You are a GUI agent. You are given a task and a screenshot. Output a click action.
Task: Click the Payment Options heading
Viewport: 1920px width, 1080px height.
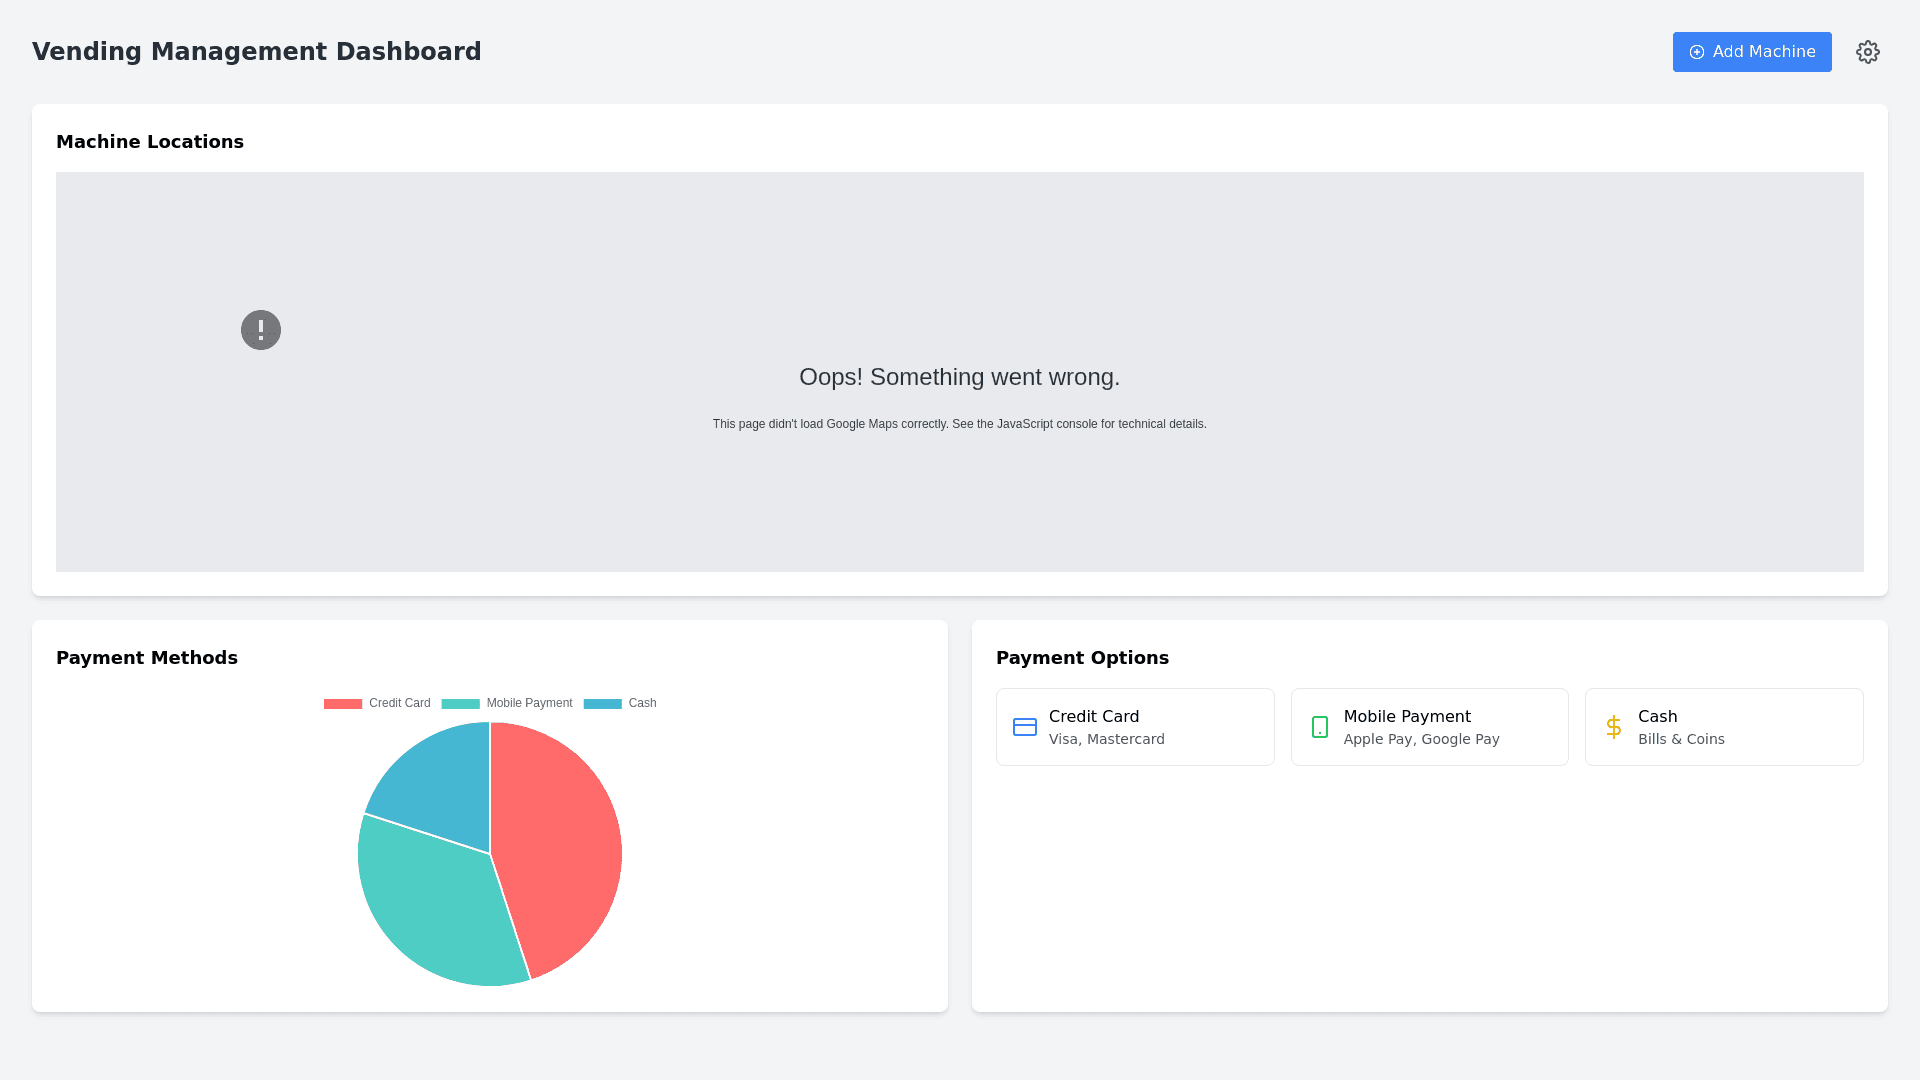1082,658
